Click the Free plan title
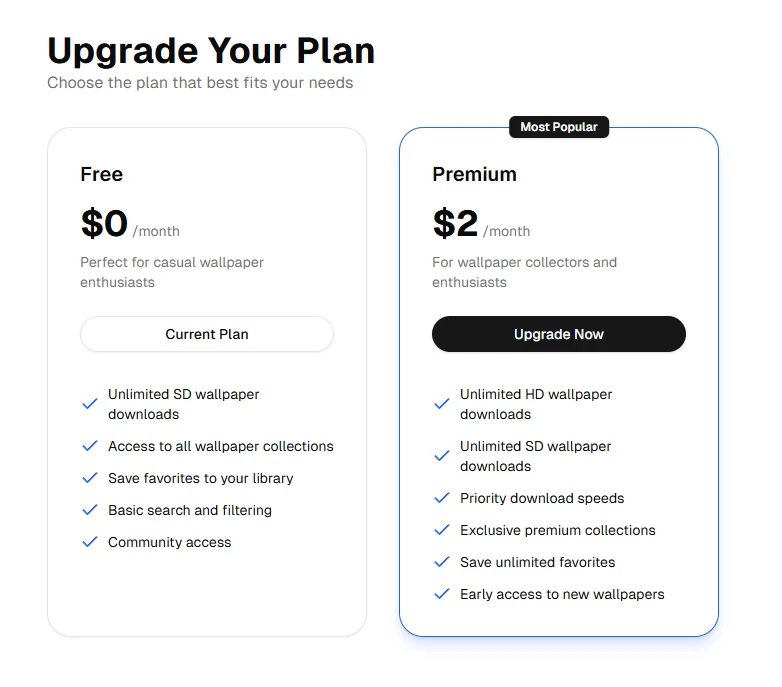Viewport: 782px width, 687px height. pos(102,174)
